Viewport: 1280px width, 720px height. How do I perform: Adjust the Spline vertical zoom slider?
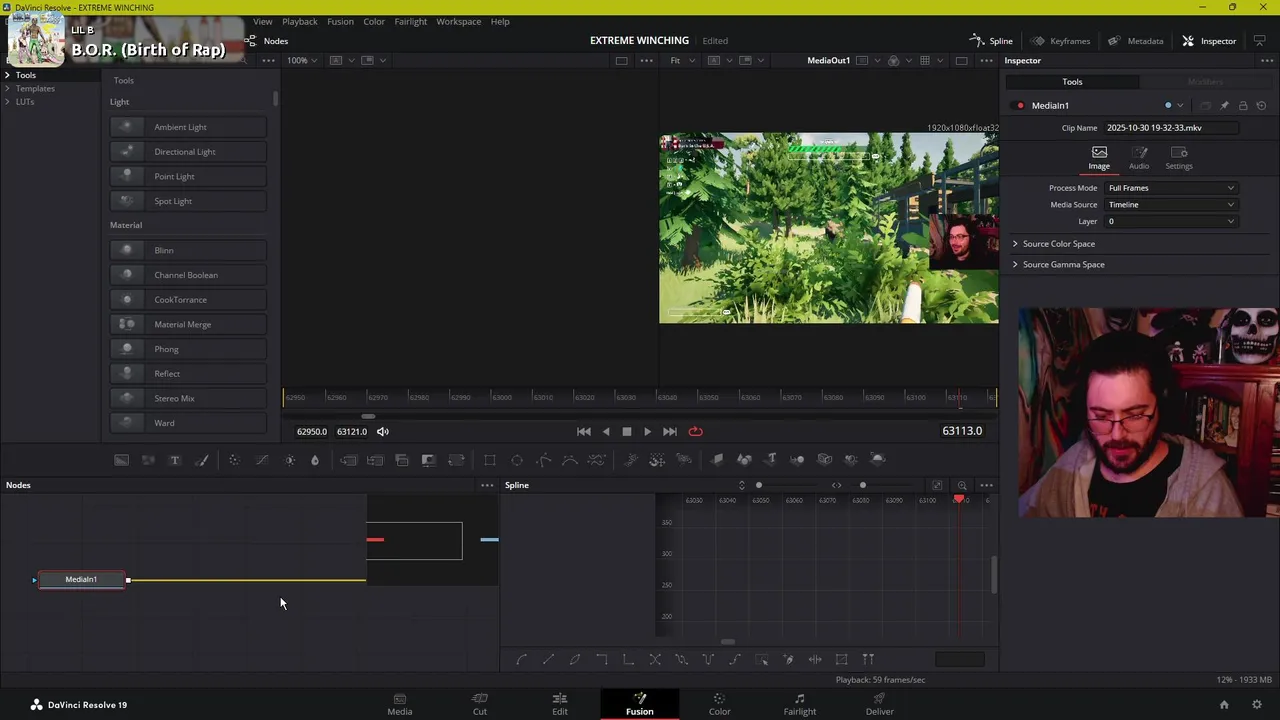(x=758, y=485)
